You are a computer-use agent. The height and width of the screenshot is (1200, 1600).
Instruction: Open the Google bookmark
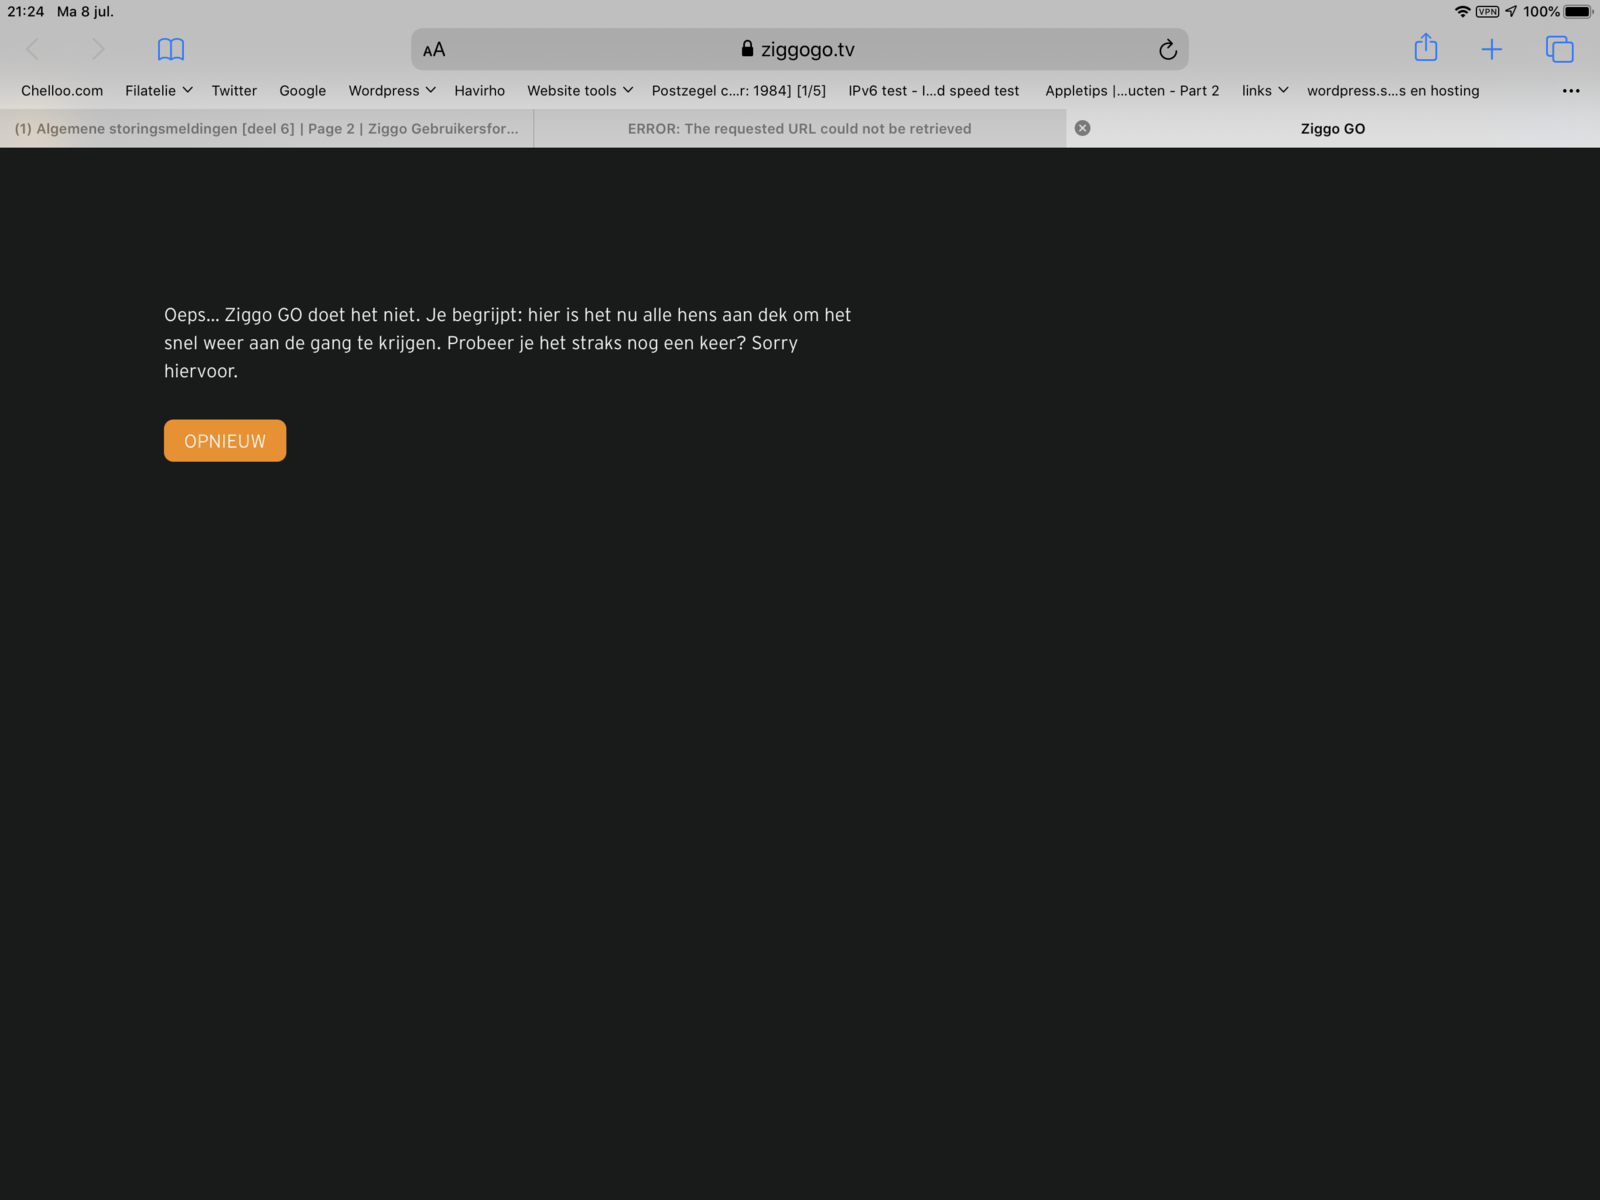point(303,90)
